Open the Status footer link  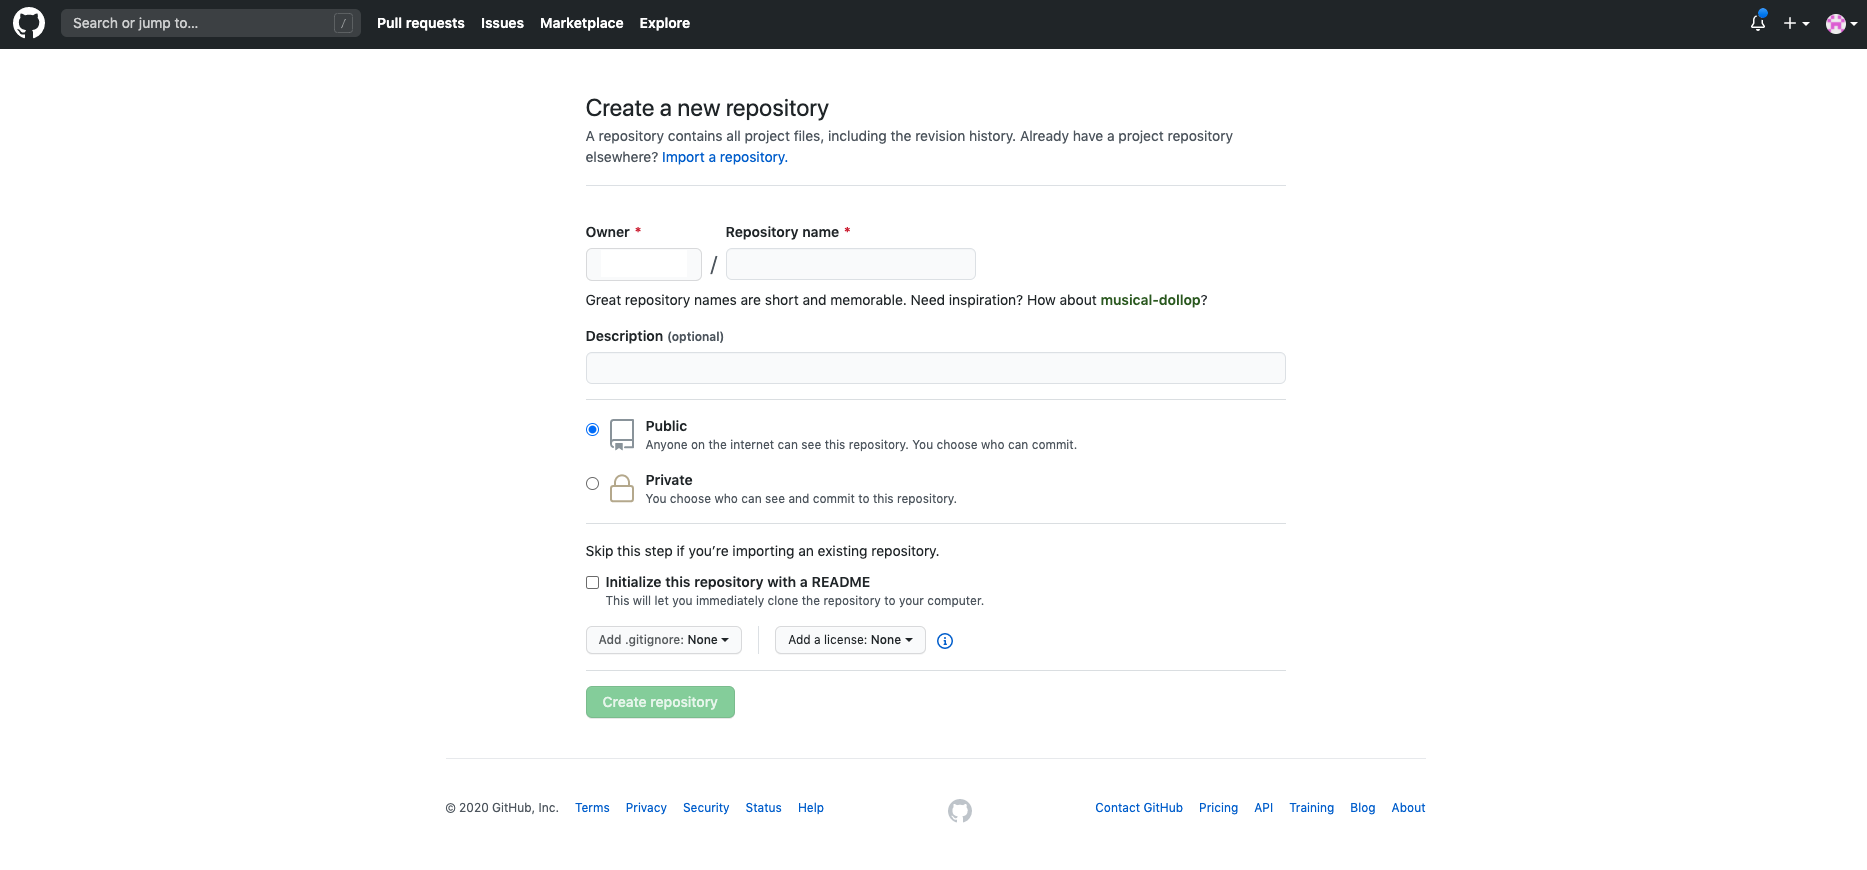pyautogui.click(x=763, y=808)
